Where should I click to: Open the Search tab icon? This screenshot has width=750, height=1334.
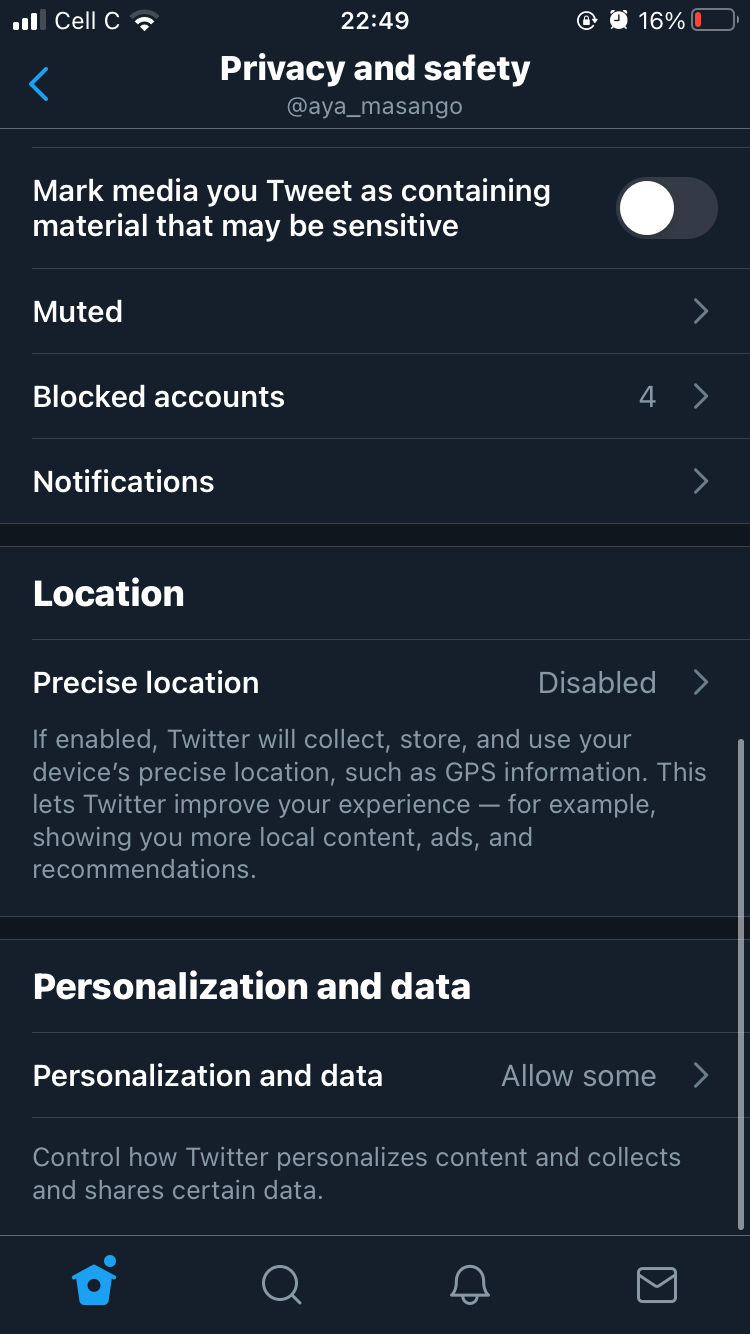click(x=281, y=1284)
